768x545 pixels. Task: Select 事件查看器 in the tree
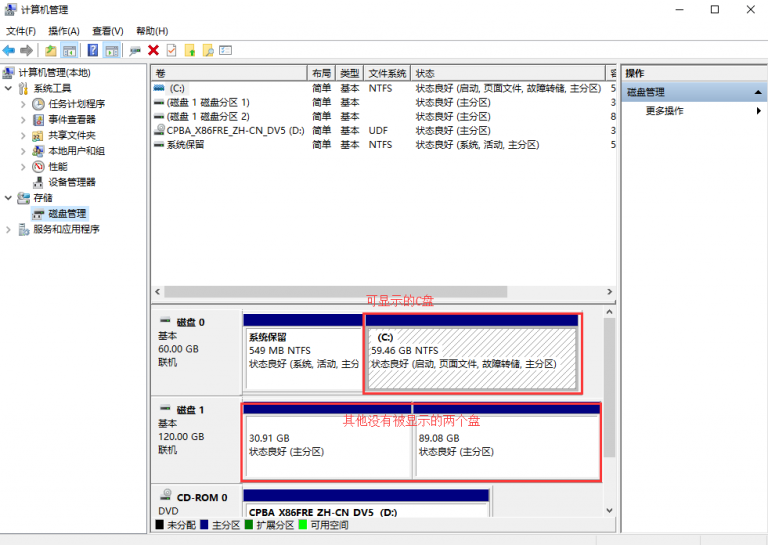pos(71,119)
